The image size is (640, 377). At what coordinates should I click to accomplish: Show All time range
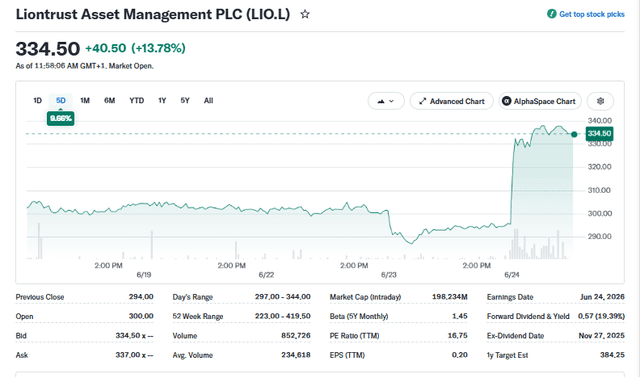click(209, 100)
